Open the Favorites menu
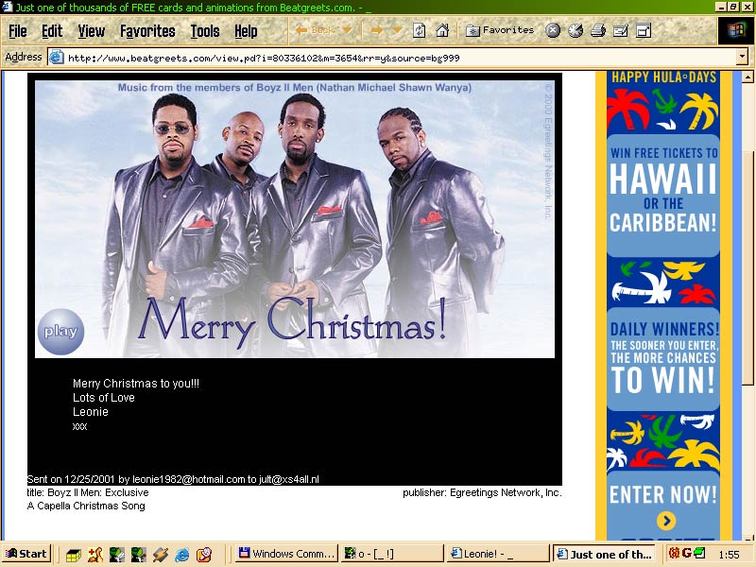Image resolution: width=756 pixels, height=567 pixels. [148, 31]
